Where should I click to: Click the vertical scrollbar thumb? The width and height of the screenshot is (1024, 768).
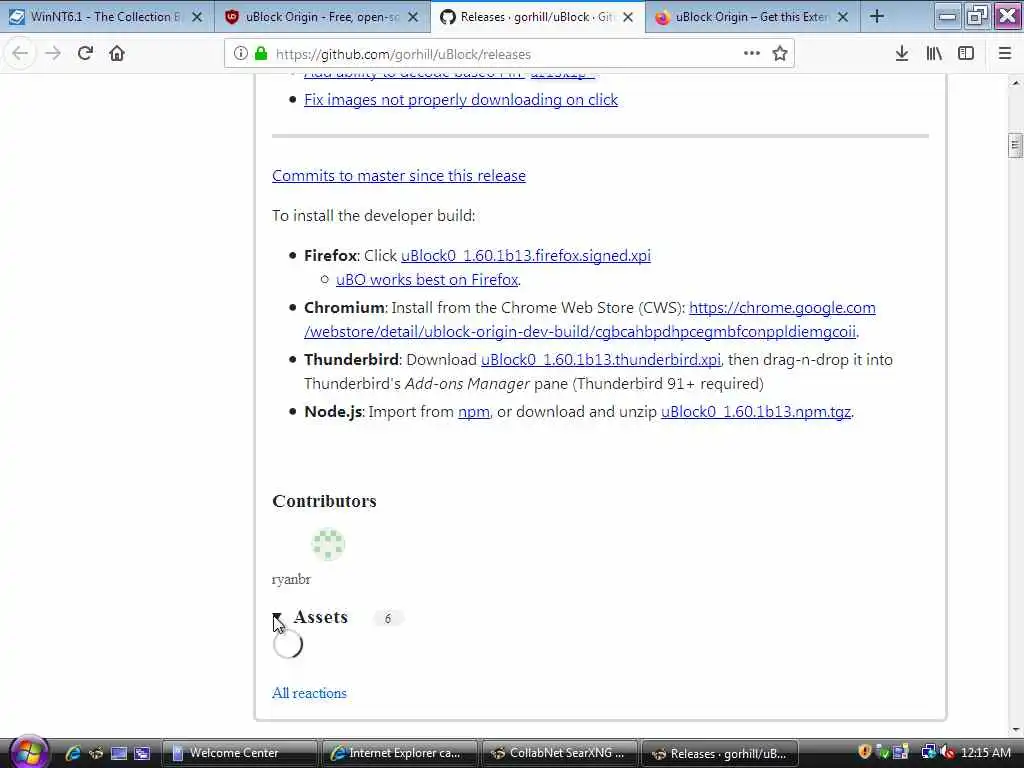(1015, 145)
